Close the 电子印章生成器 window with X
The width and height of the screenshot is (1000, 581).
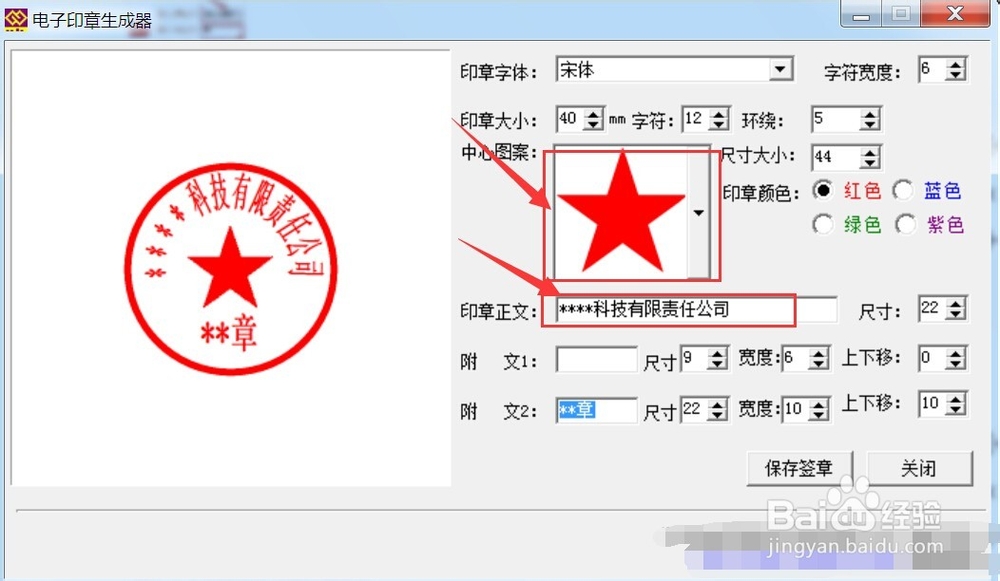[955, 13]
